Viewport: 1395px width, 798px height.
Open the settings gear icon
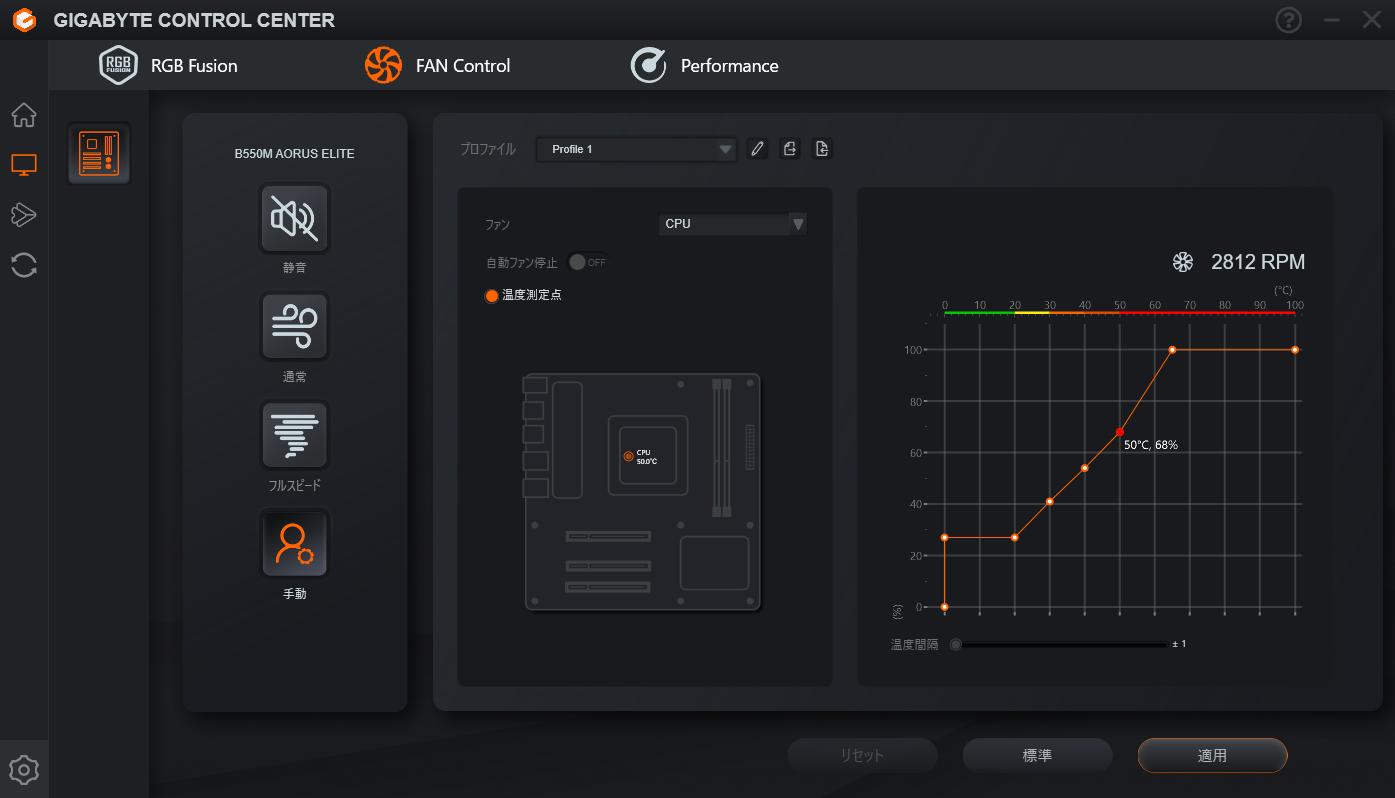coord(24,769)
